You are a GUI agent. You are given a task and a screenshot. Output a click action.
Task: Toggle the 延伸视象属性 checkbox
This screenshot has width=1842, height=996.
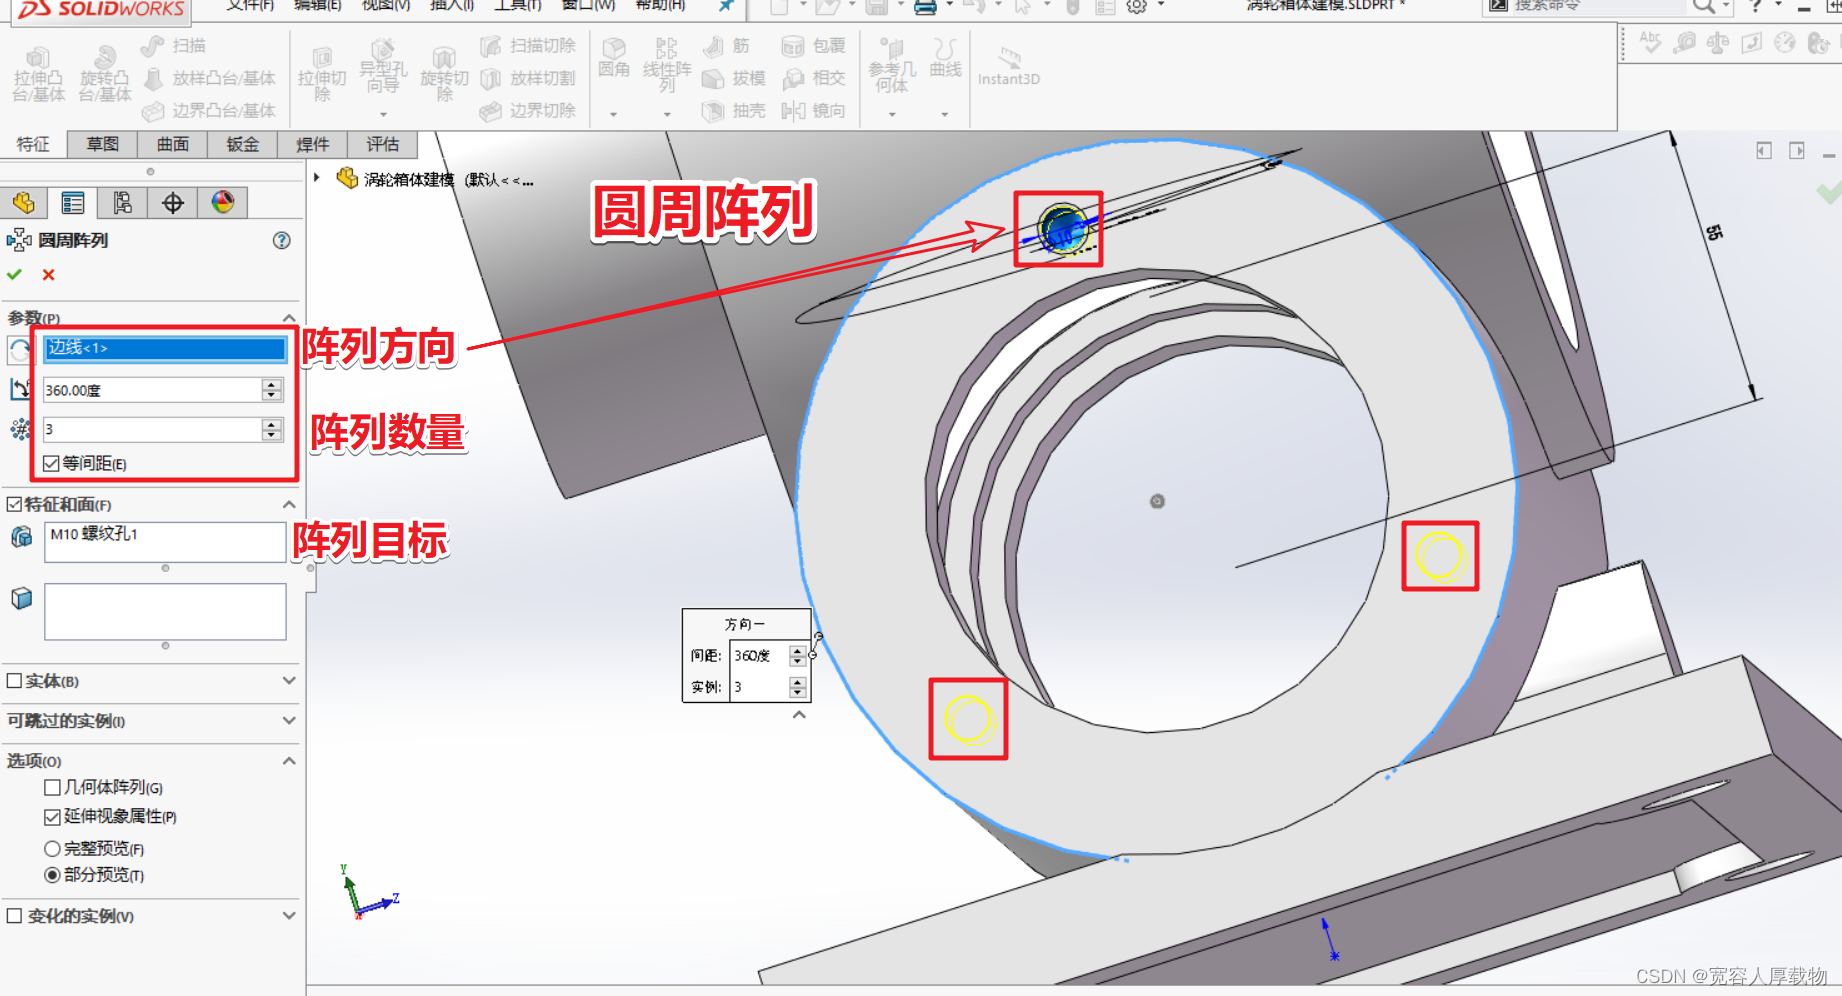pyautogui.click(x=53, y=817)
